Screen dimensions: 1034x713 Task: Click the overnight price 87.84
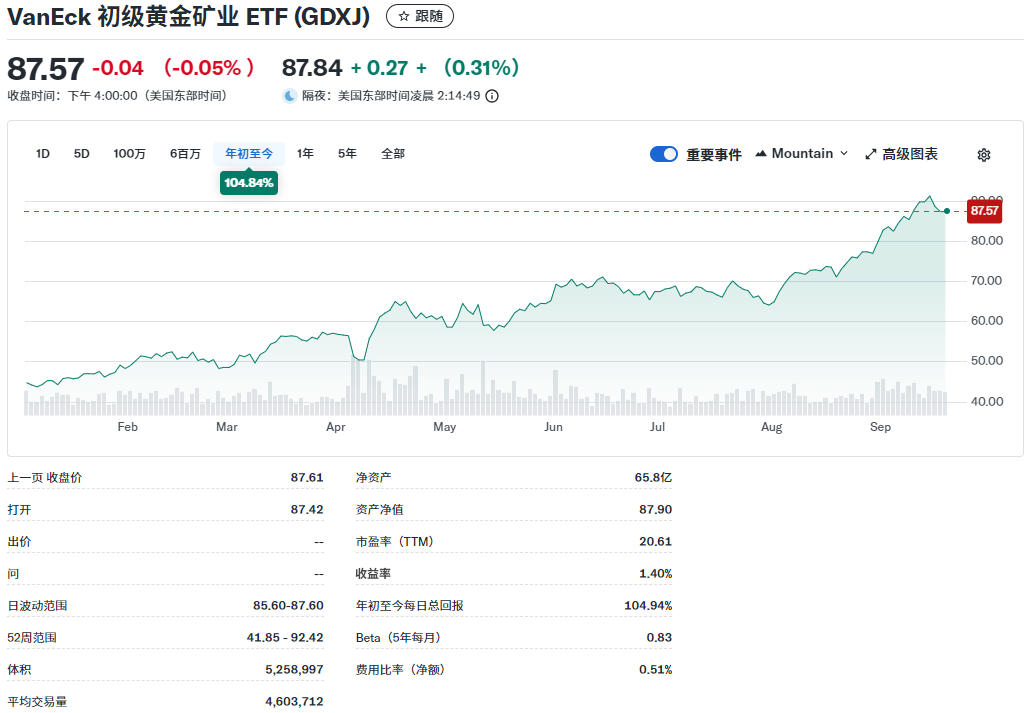[312, 68]
